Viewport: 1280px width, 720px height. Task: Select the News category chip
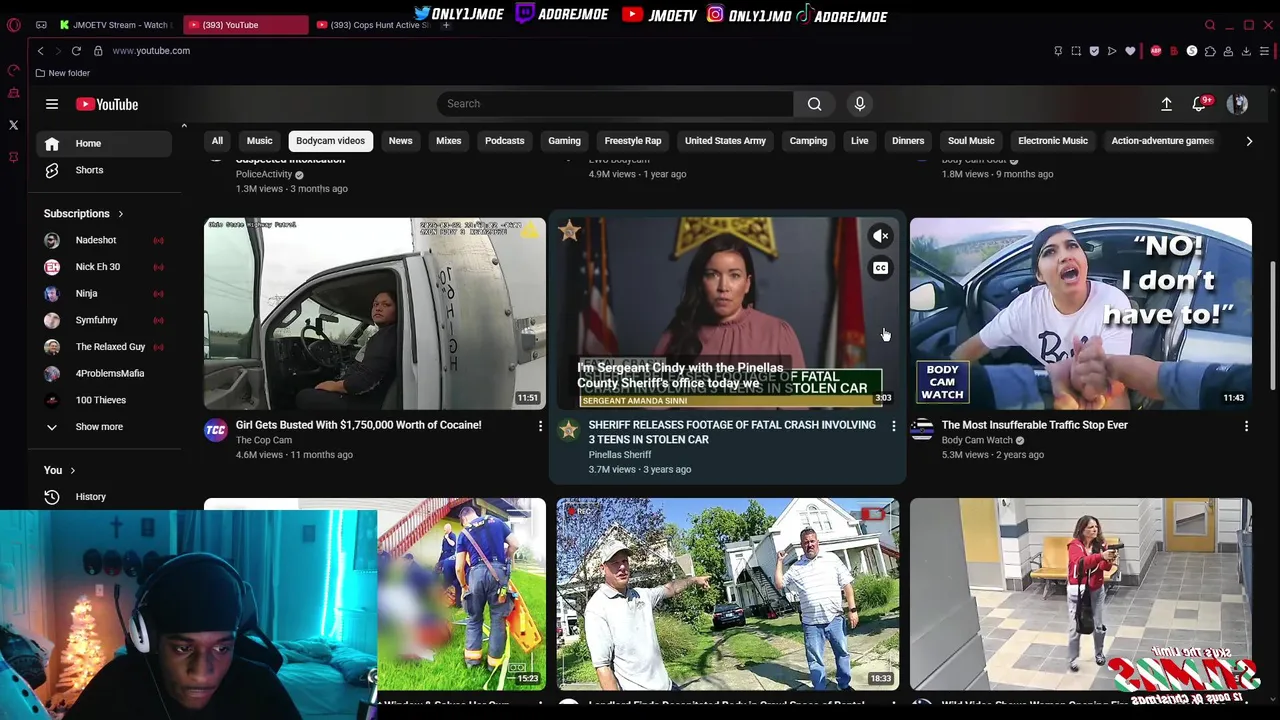[400, 141]
